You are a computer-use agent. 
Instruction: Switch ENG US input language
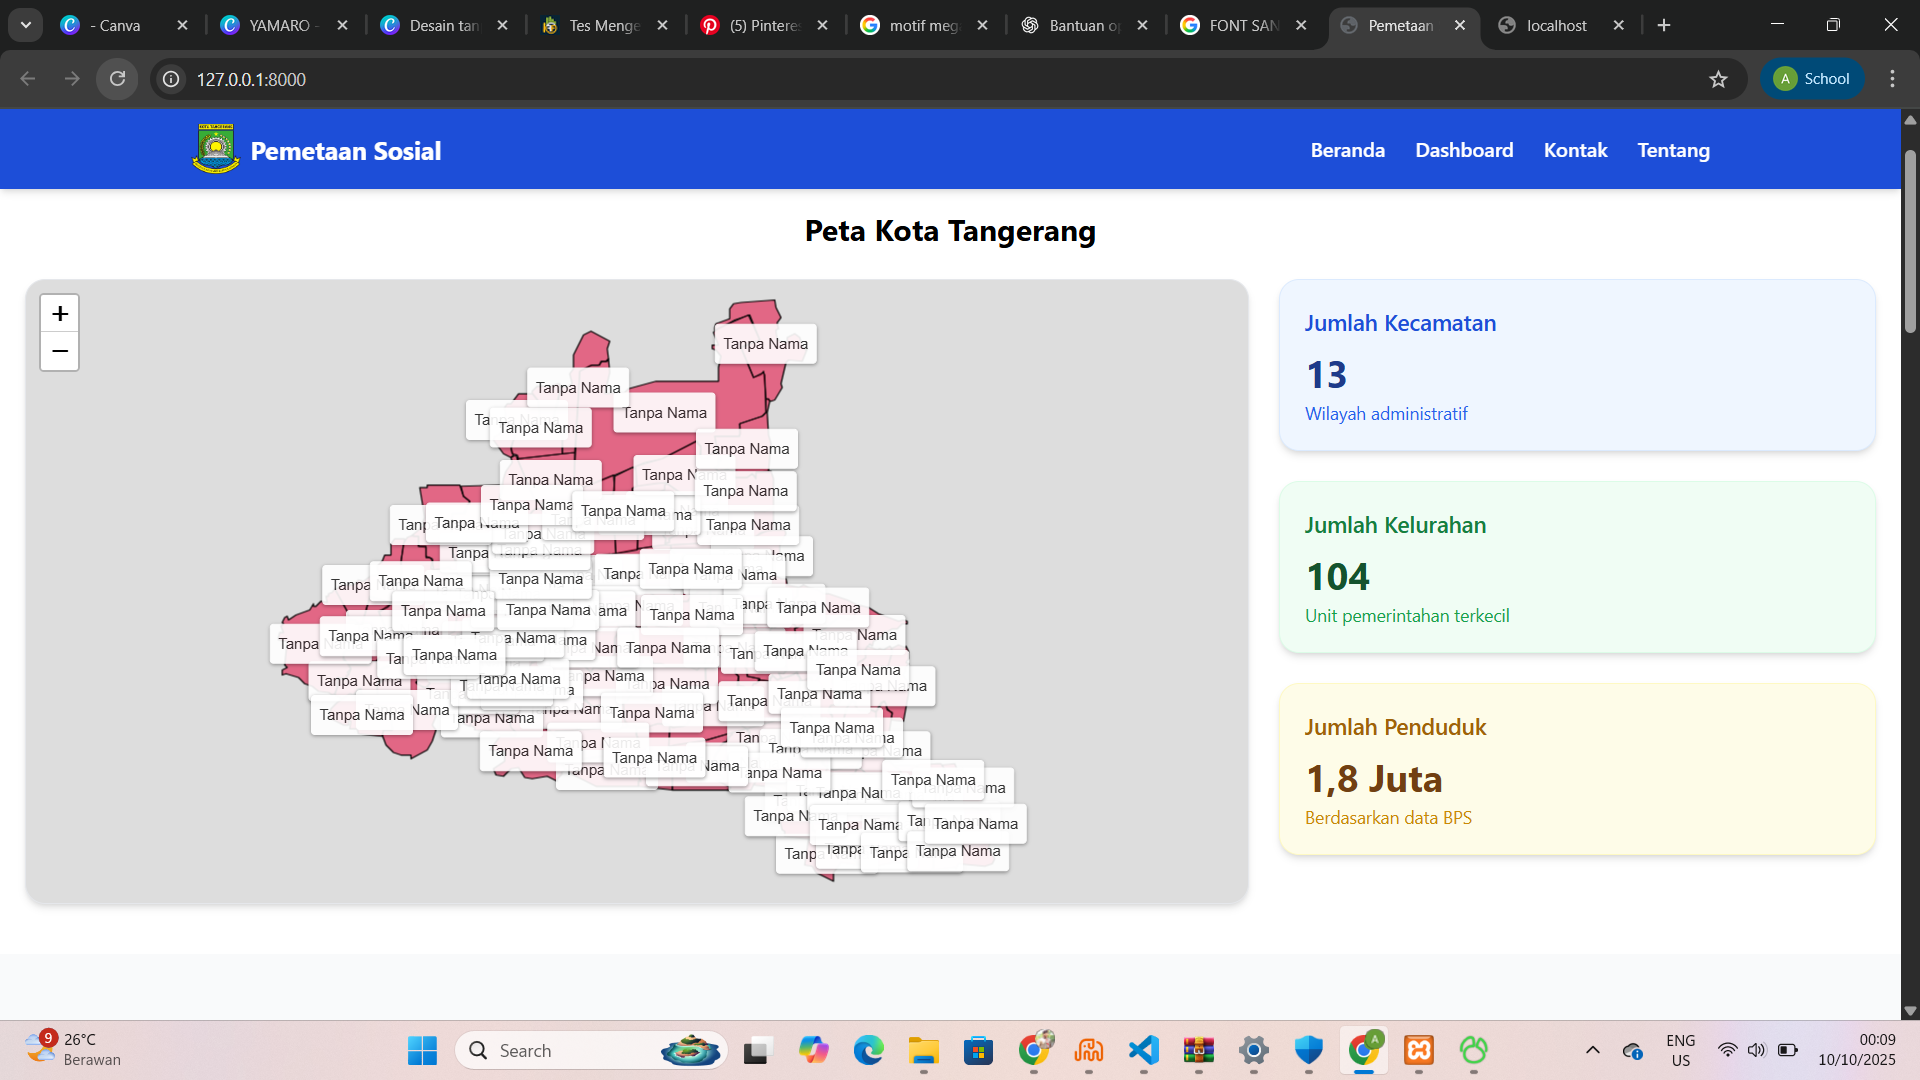coord(1681,1050)
